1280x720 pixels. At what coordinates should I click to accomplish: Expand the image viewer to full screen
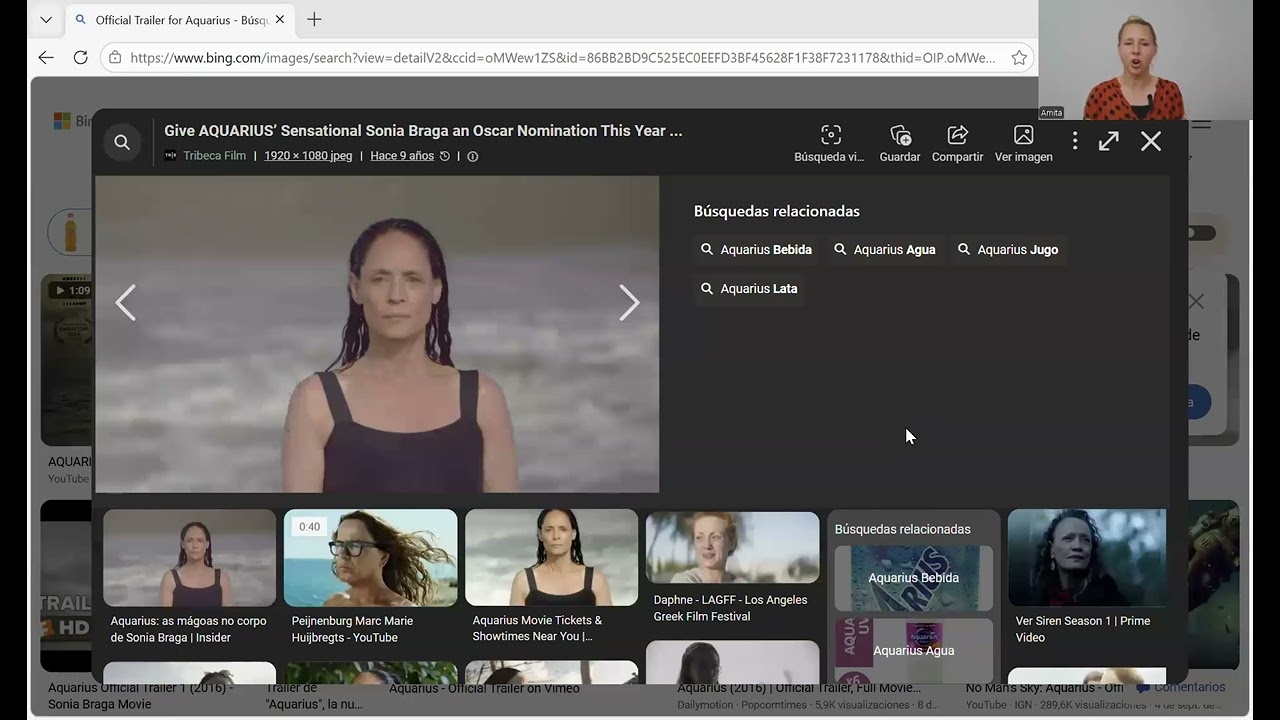pyautogui.click(x=1108, y=141)
